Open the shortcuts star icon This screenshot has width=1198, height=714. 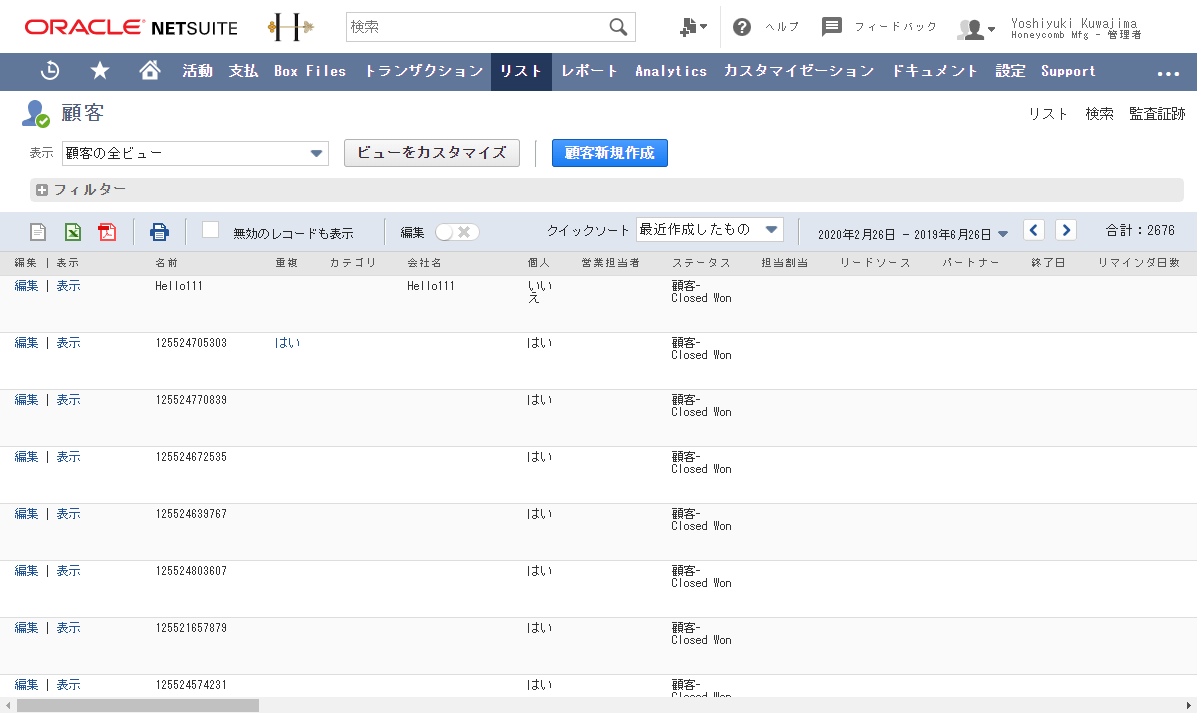tap(100, 71)
